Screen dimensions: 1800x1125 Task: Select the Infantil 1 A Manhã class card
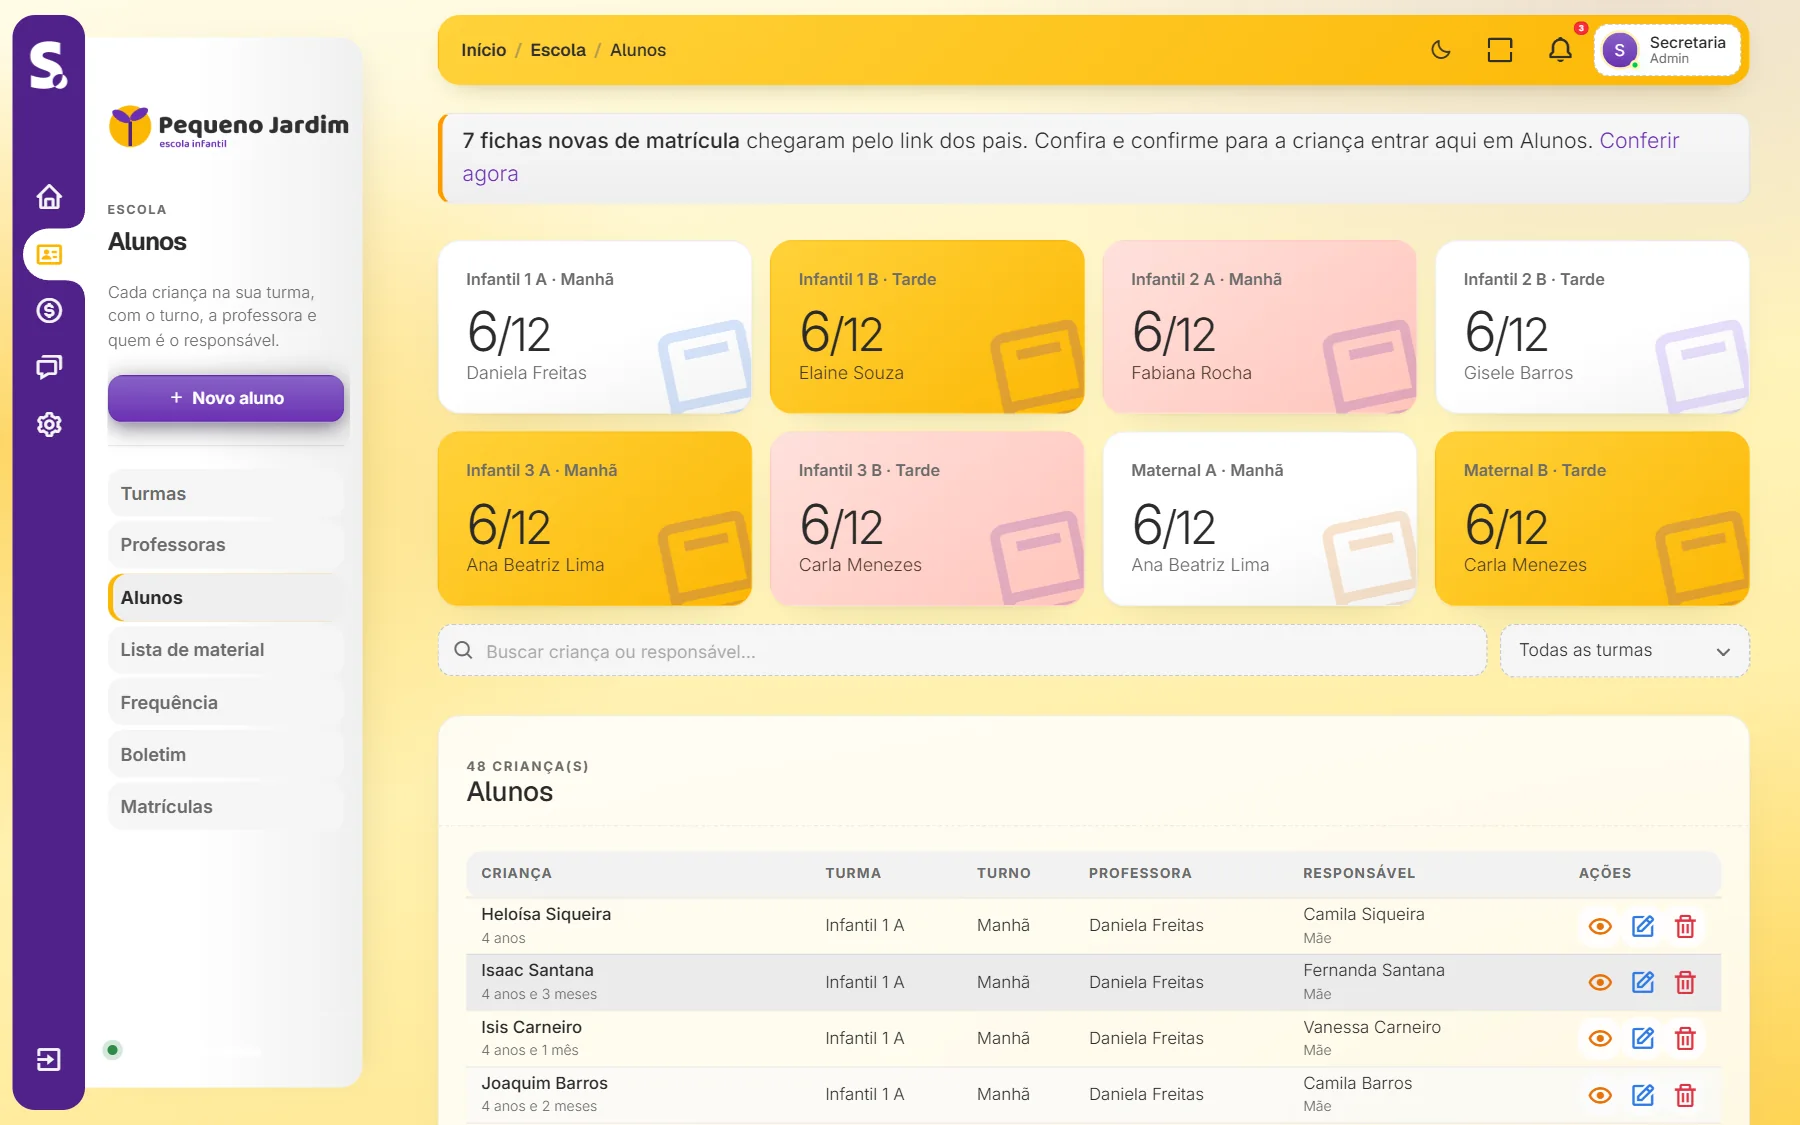pyautogui.click(x=595, y=327)
